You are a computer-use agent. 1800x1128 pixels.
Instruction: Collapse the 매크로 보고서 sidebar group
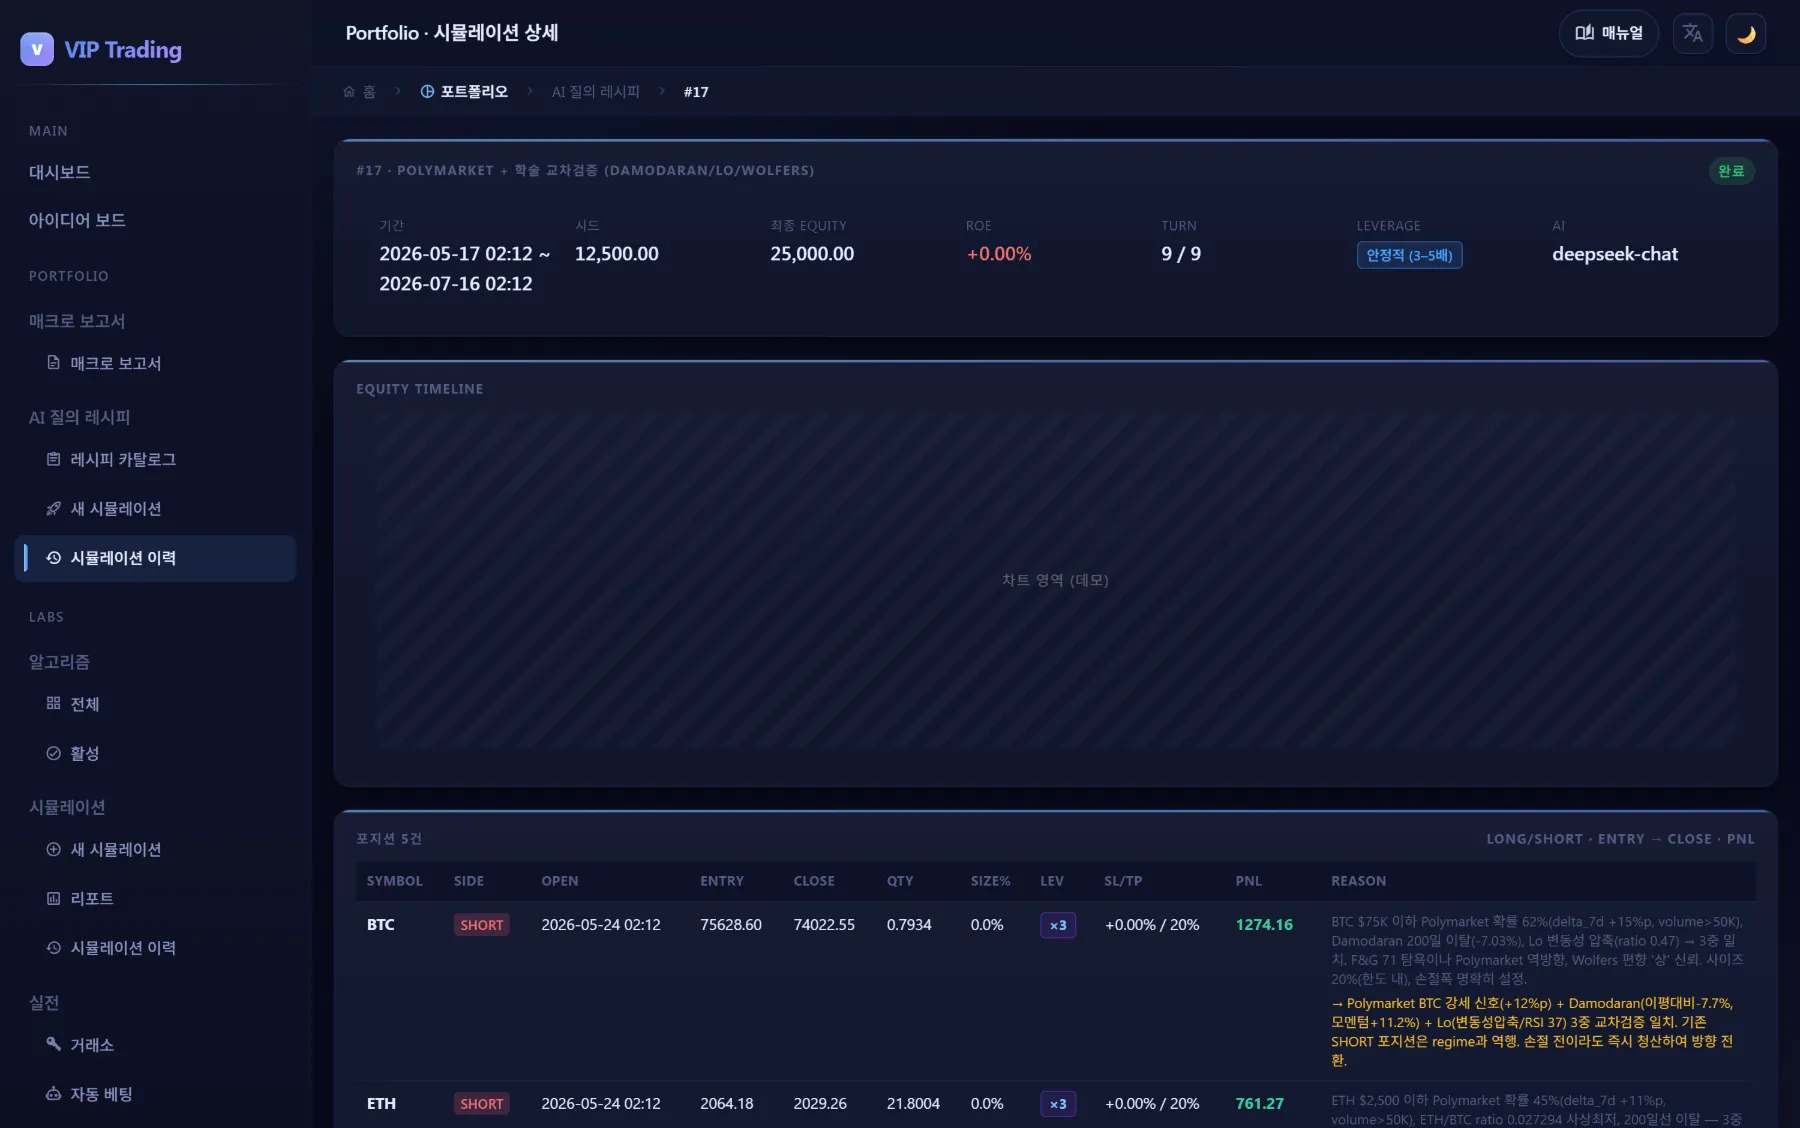pyautogui.click(x=77, y=321)
